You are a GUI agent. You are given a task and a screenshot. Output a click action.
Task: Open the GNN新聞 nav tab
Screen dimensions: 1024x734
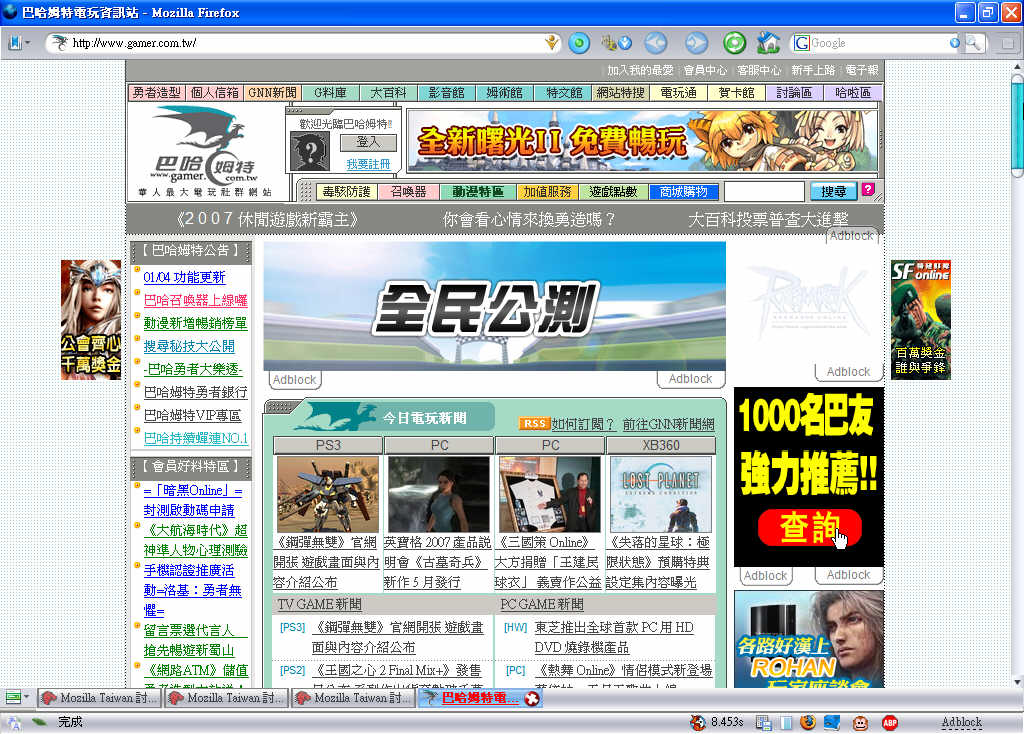(272, 93)
